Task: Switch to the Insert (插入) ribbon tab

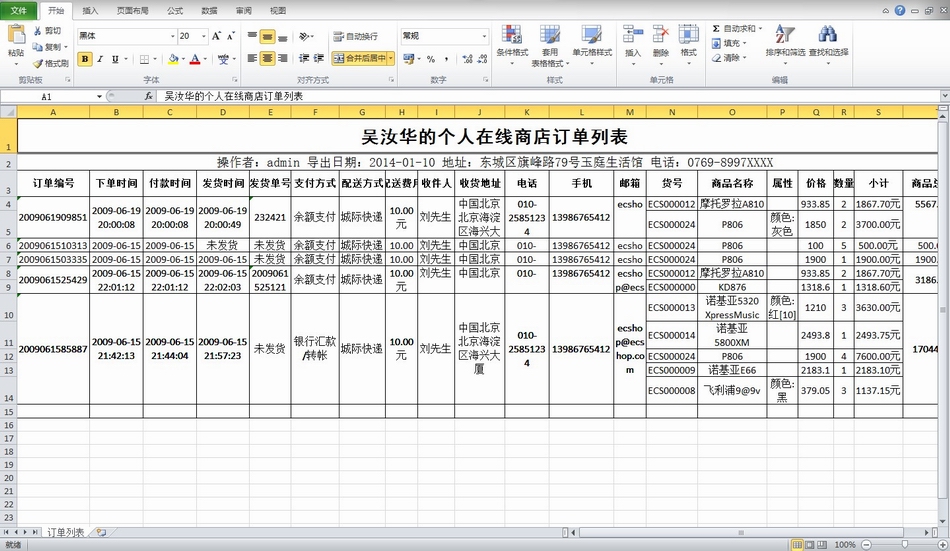Action: [90, 10]
